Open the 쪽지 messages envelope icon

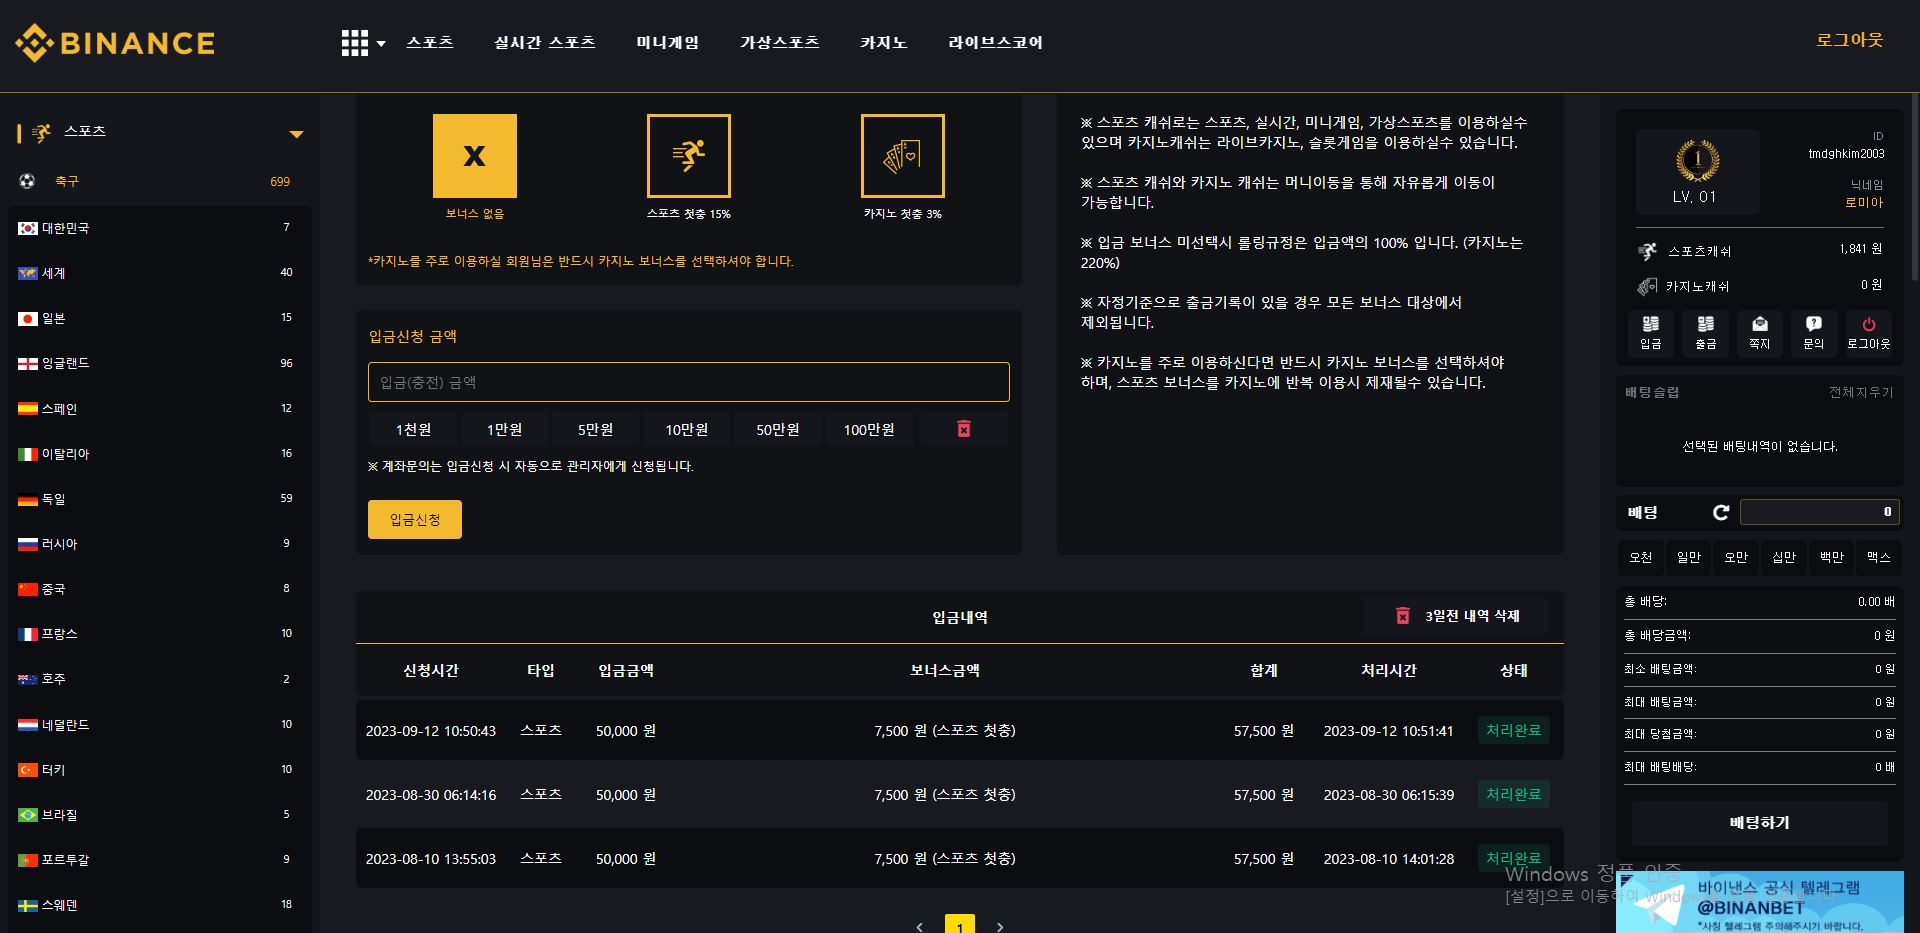[1759, 331]
